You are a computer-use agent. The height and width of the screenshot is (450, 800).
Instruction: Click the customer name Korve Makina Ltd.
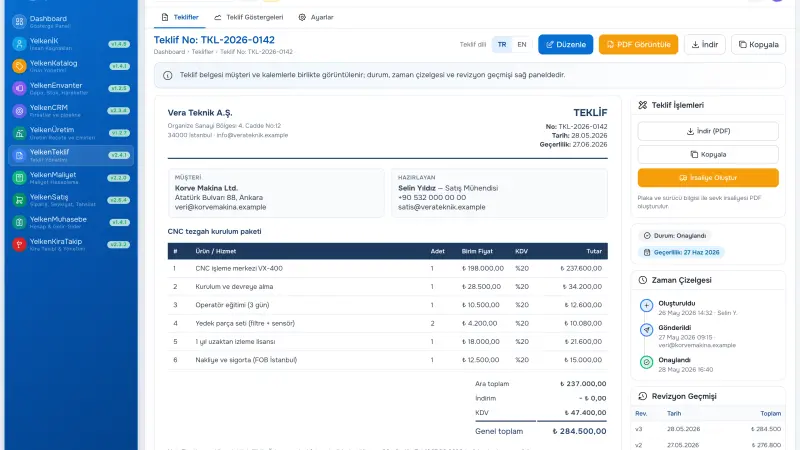(x=206, y=188)
